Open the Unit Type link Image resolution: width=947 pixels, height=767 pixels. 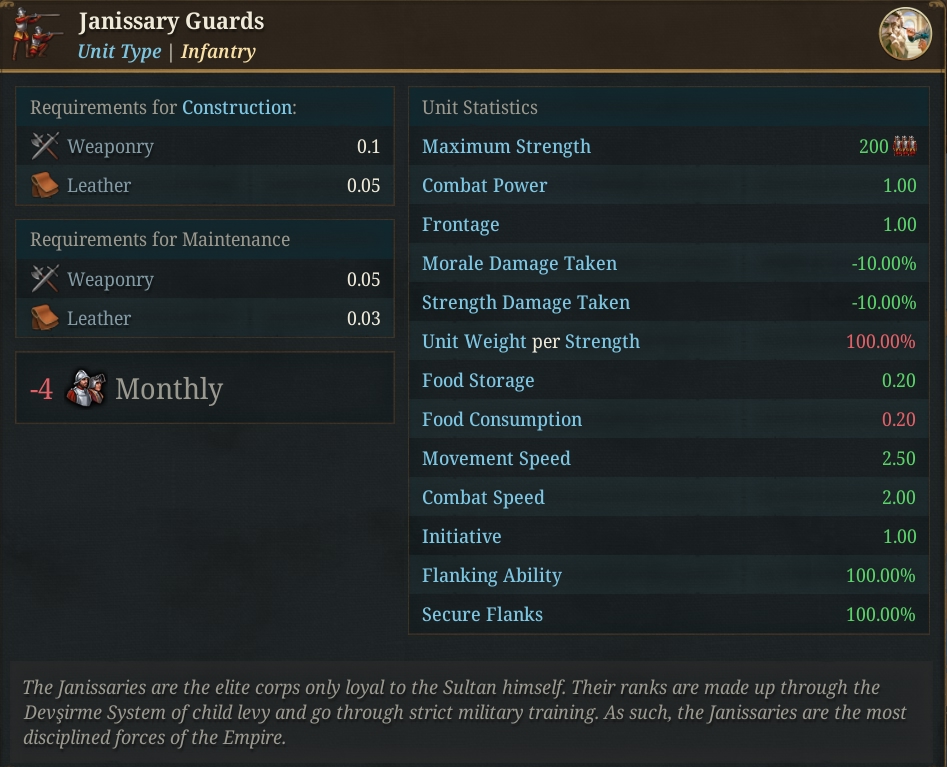[120, 51]
